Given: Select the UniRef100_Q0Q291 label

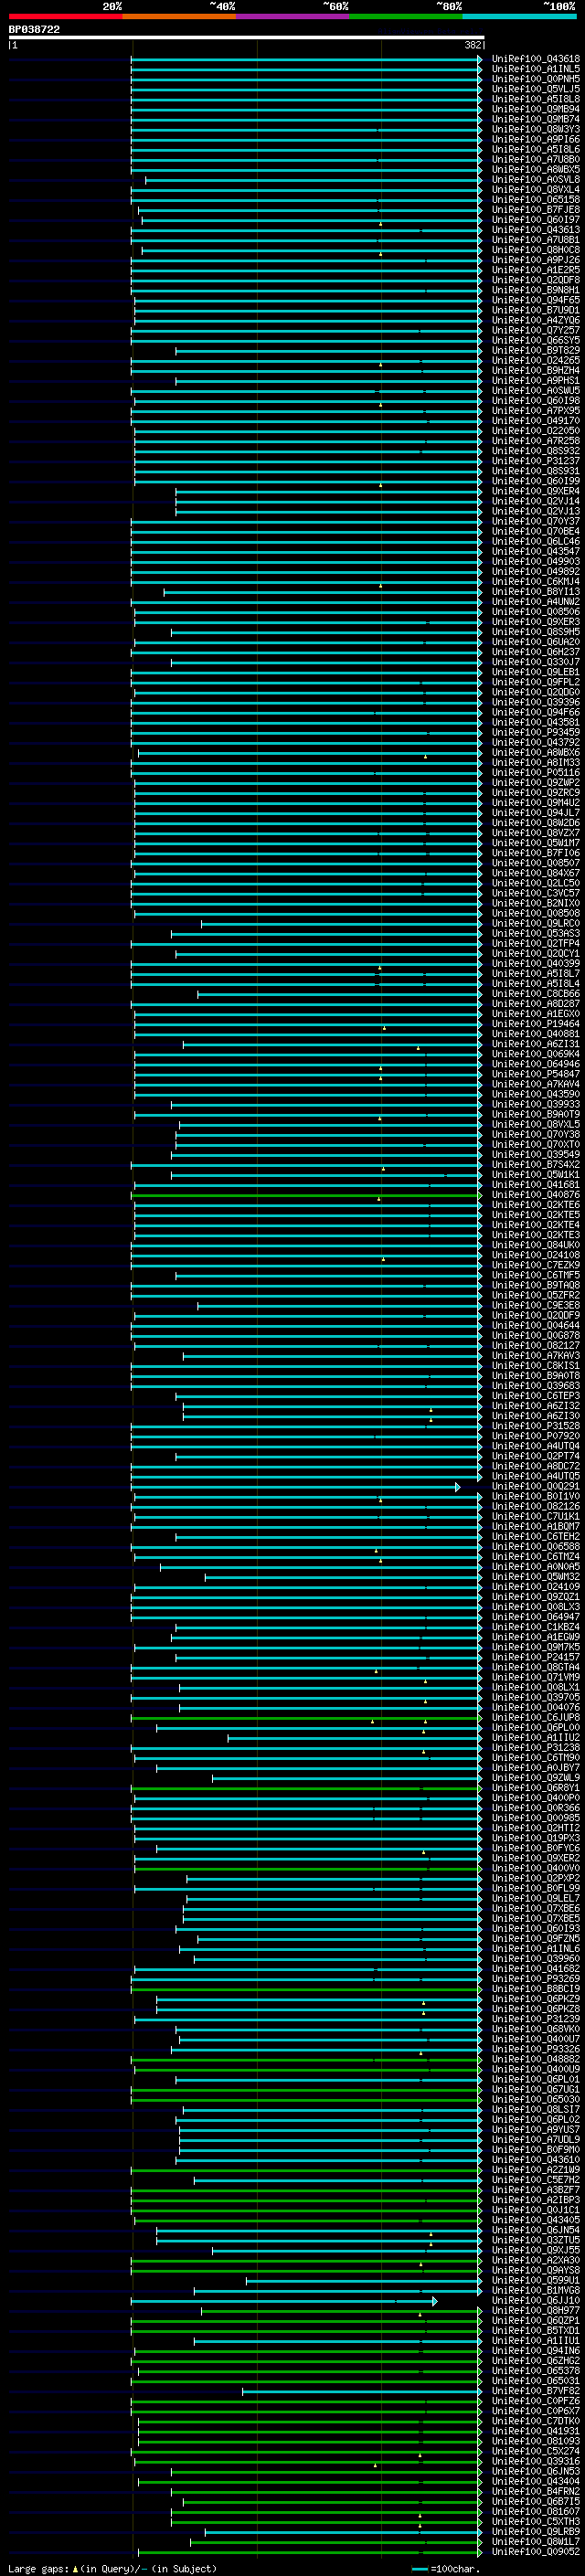Looking at the screenshot, I should point(536,1487).
